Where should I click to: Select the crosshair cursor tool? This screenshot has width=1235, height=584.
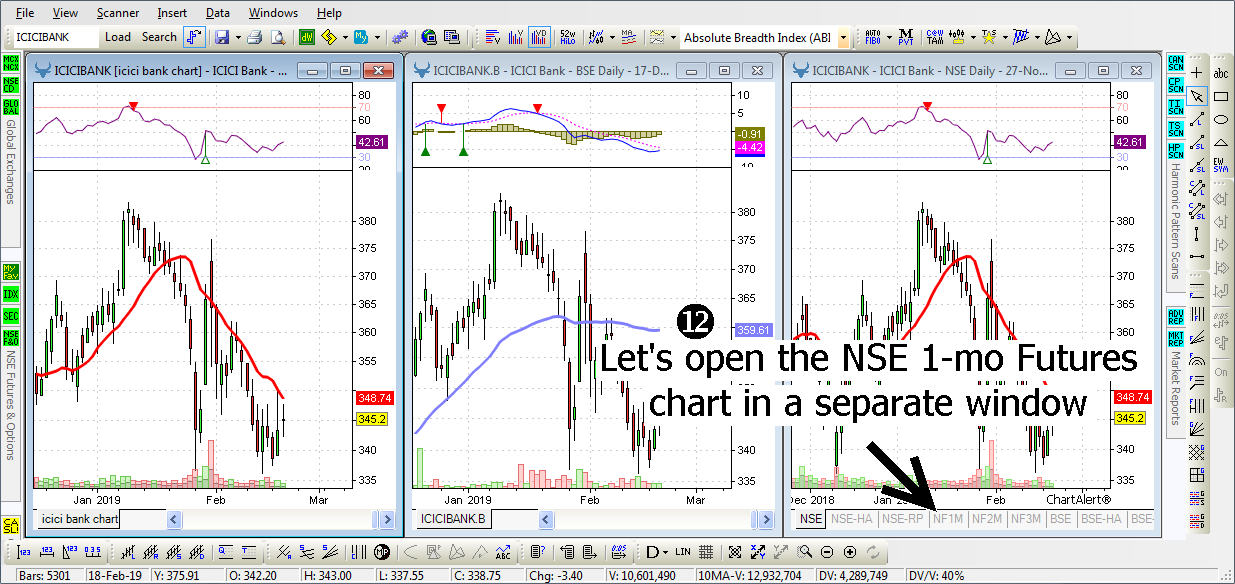pos(1196,73)
